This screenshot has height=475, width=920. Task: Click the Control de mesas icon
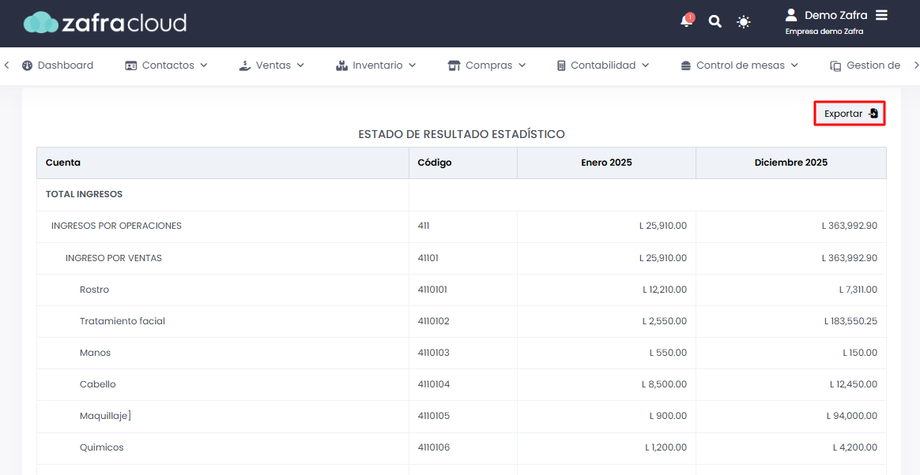coord(685,66)
